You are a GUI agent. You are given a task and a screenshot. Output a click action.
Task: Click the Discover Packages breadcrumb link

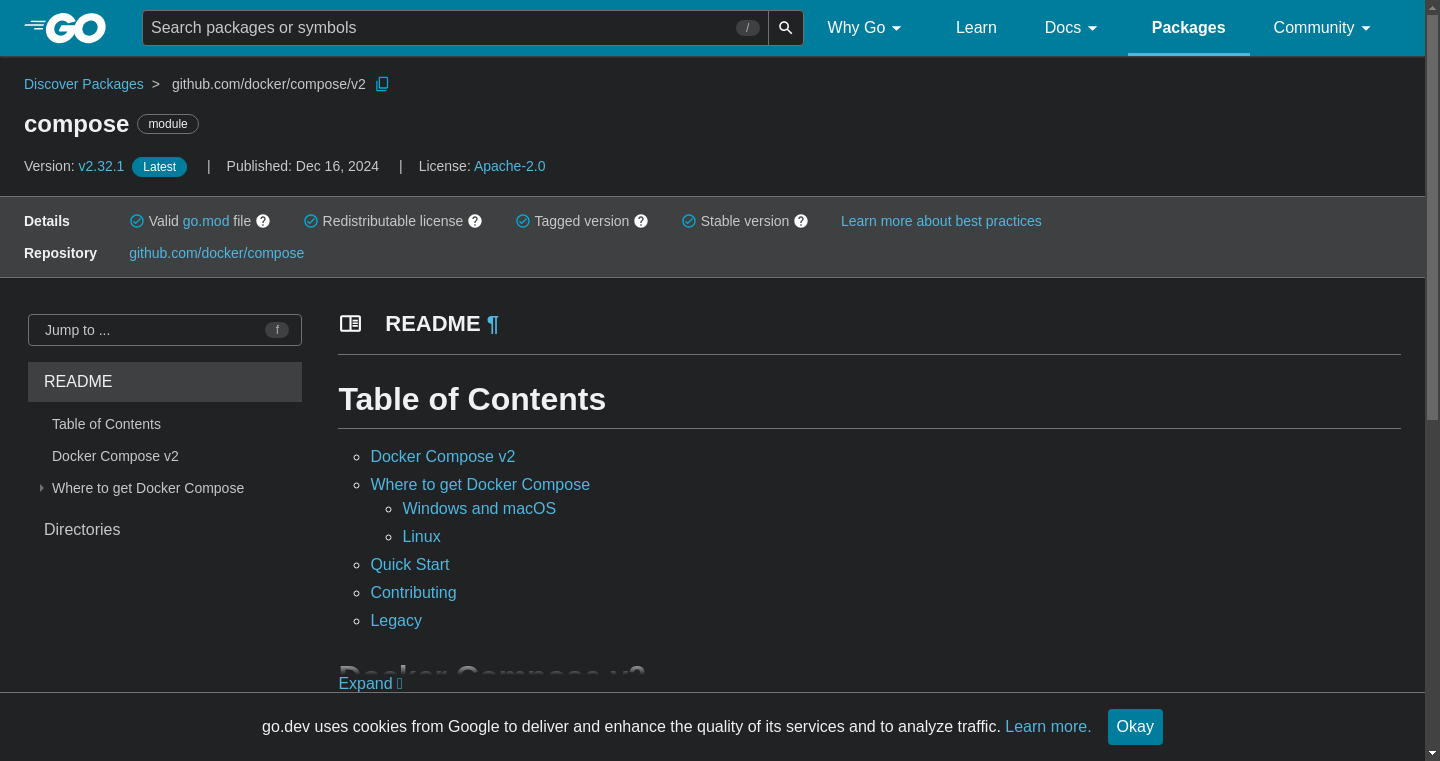[x=84, y=84]
